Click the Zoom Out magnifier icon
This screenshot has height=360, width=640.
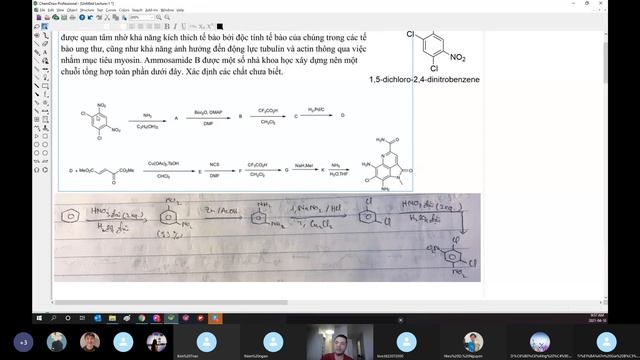coord(167,18)
